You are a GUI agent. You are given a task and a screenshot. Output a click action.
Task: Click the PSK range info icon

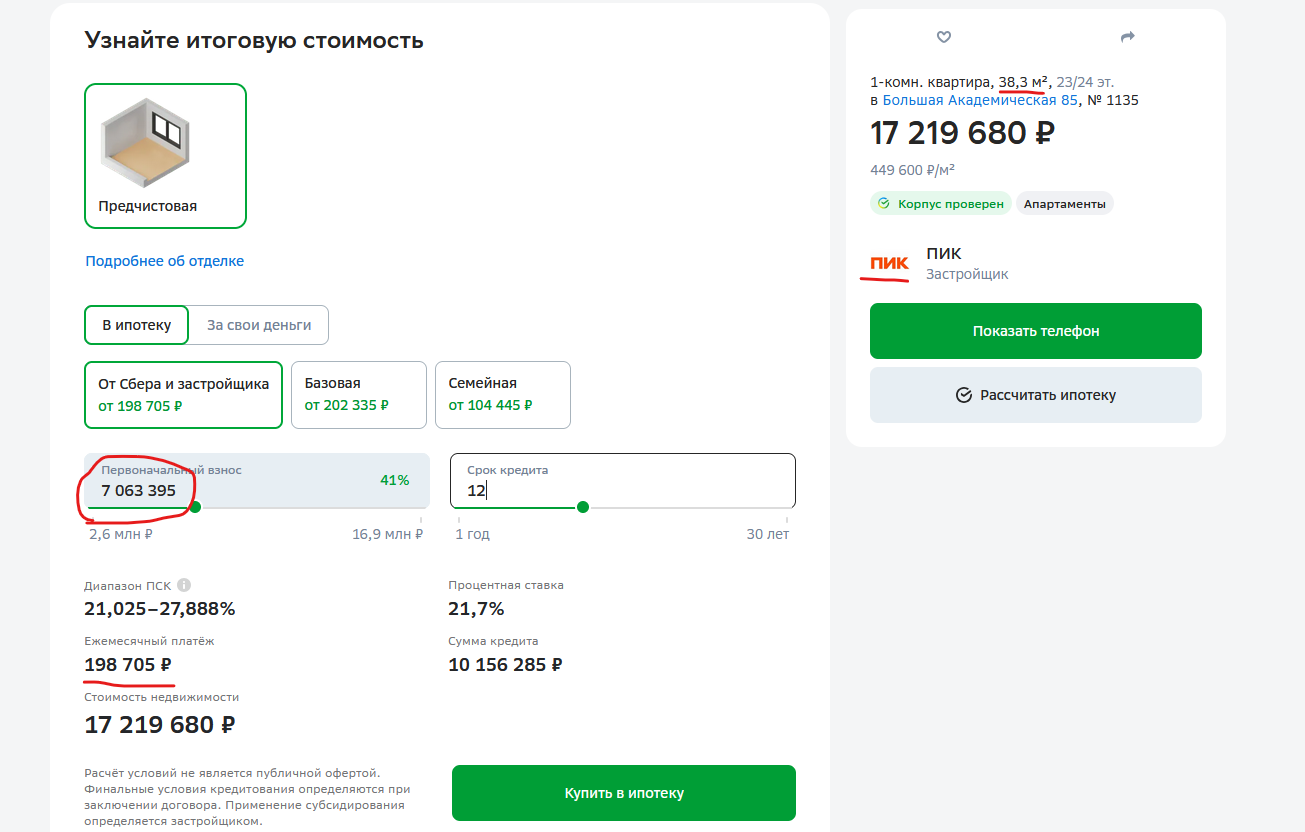click(184, 586)
